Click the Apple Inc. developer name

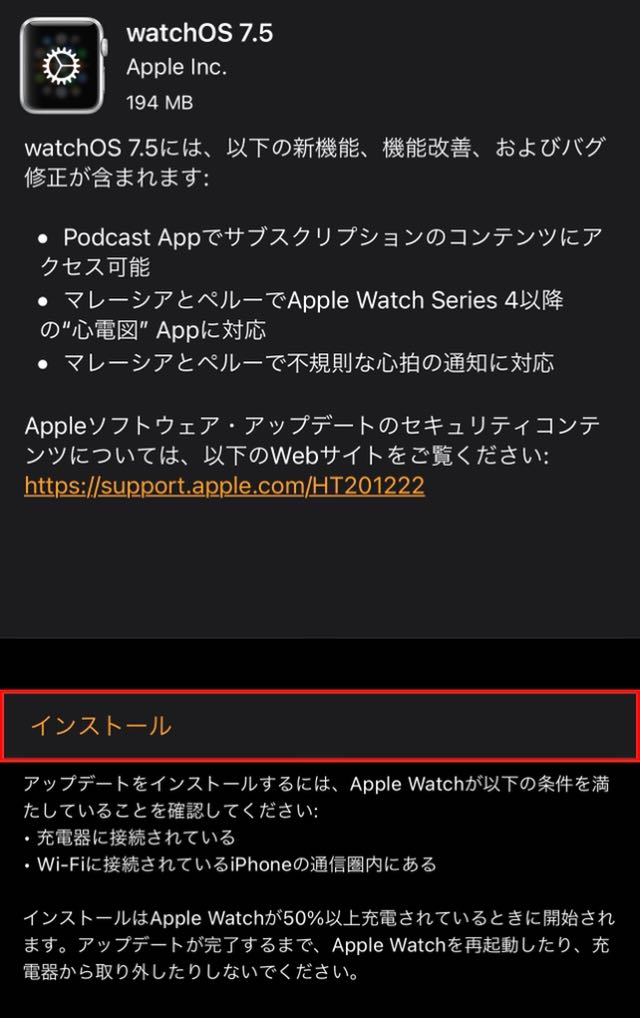point(177,67)
